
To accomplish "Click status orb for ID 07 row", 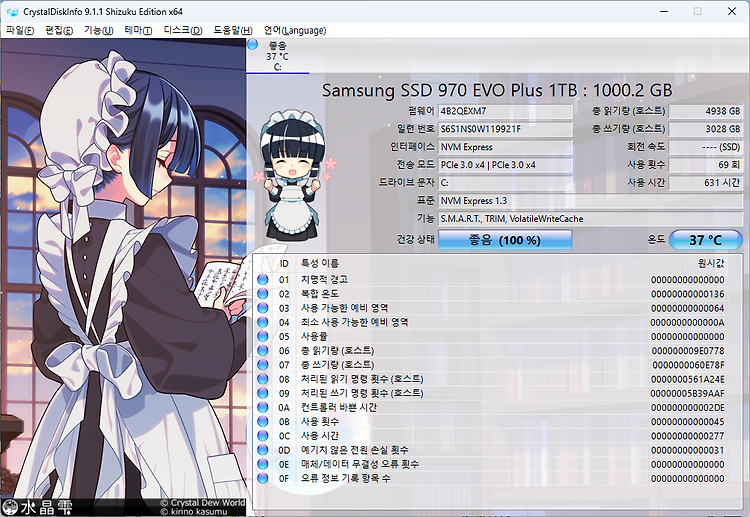I will [x=263, y=364].
